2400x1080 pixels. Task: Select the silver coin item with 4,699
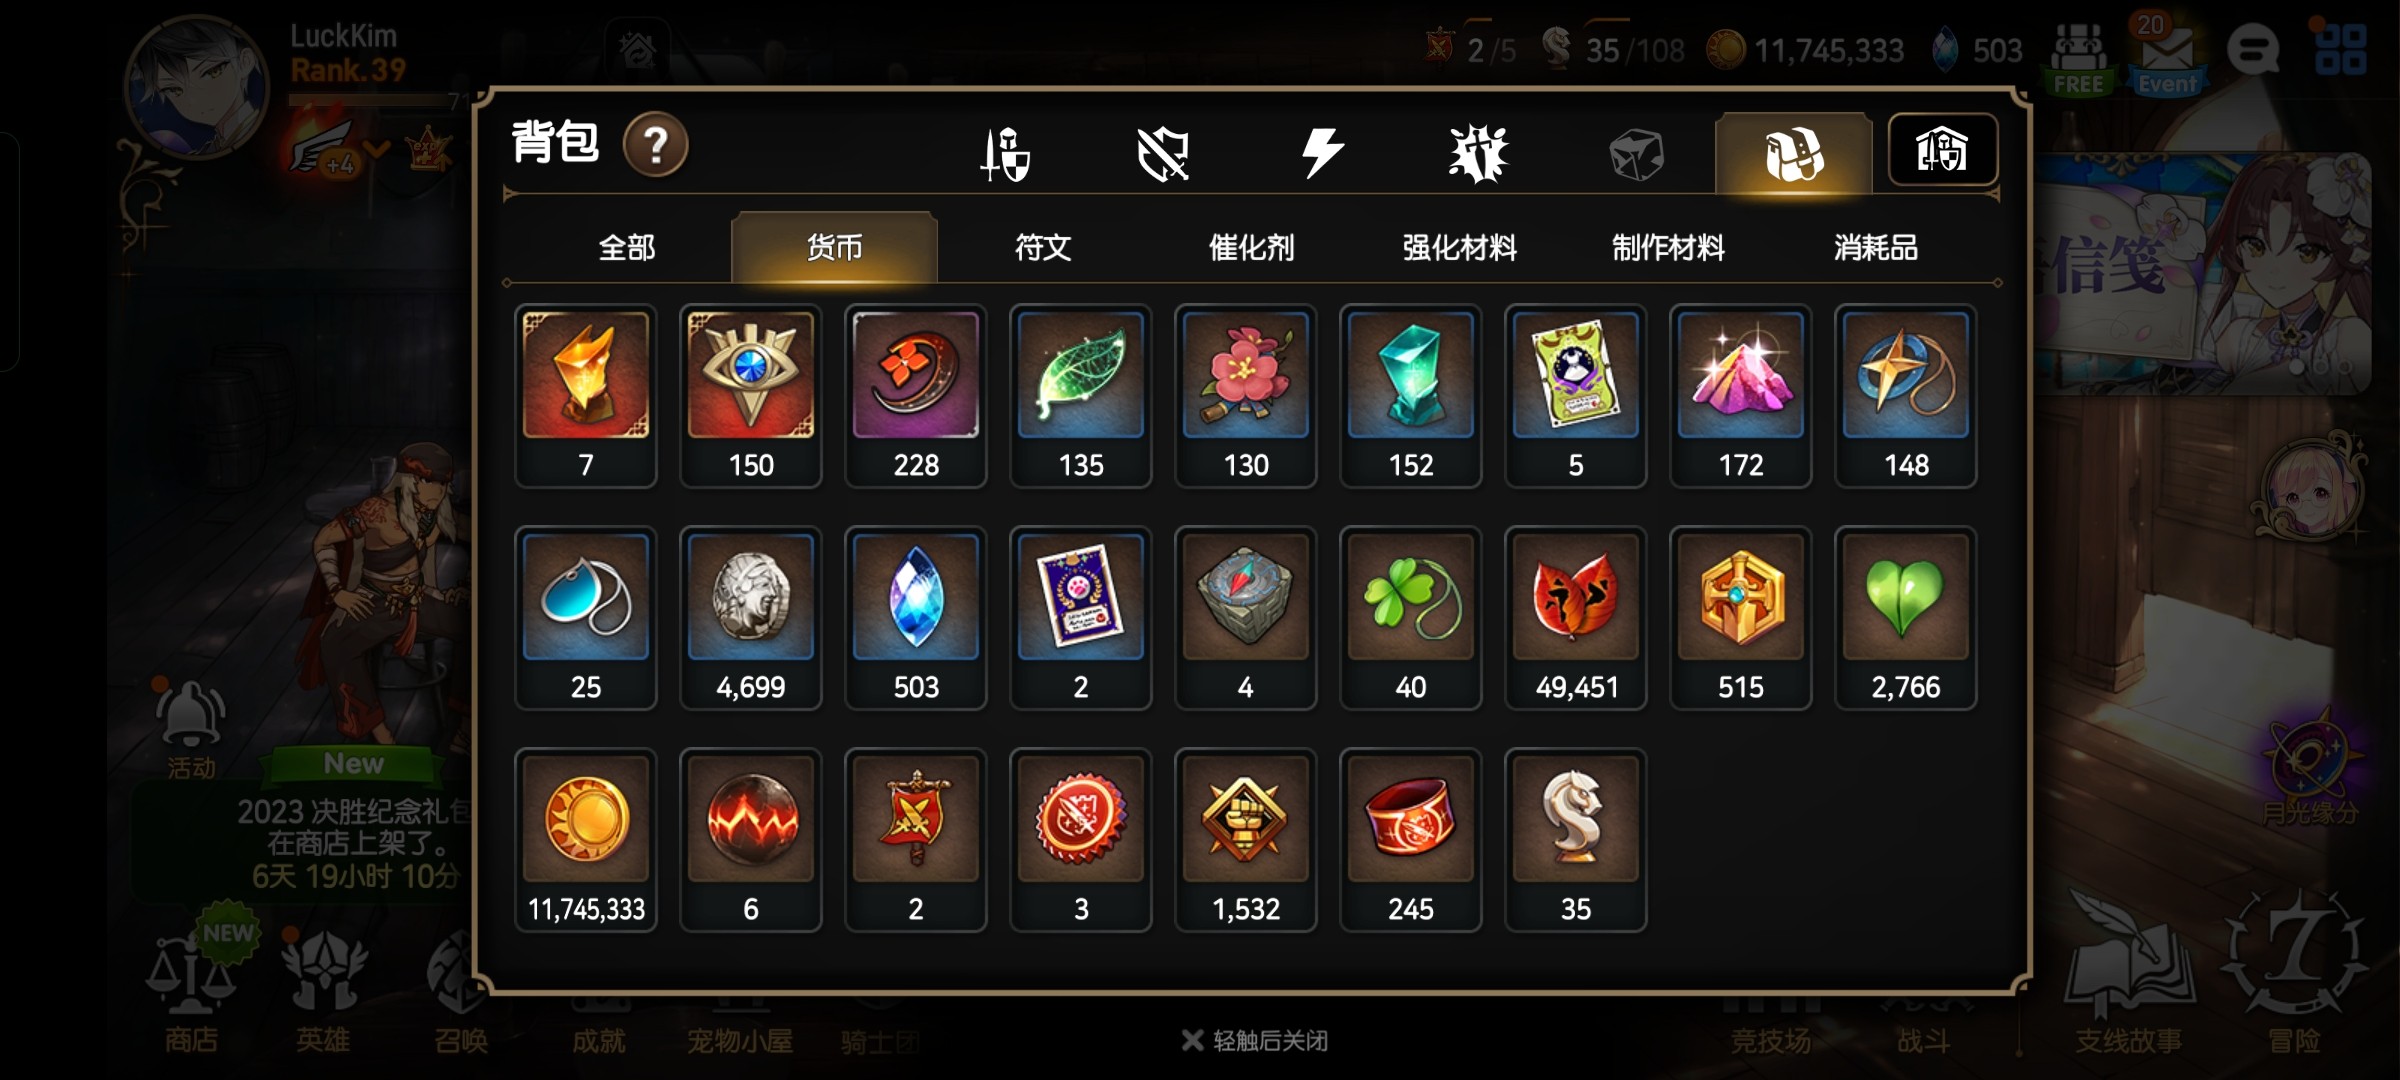(751, 618)
